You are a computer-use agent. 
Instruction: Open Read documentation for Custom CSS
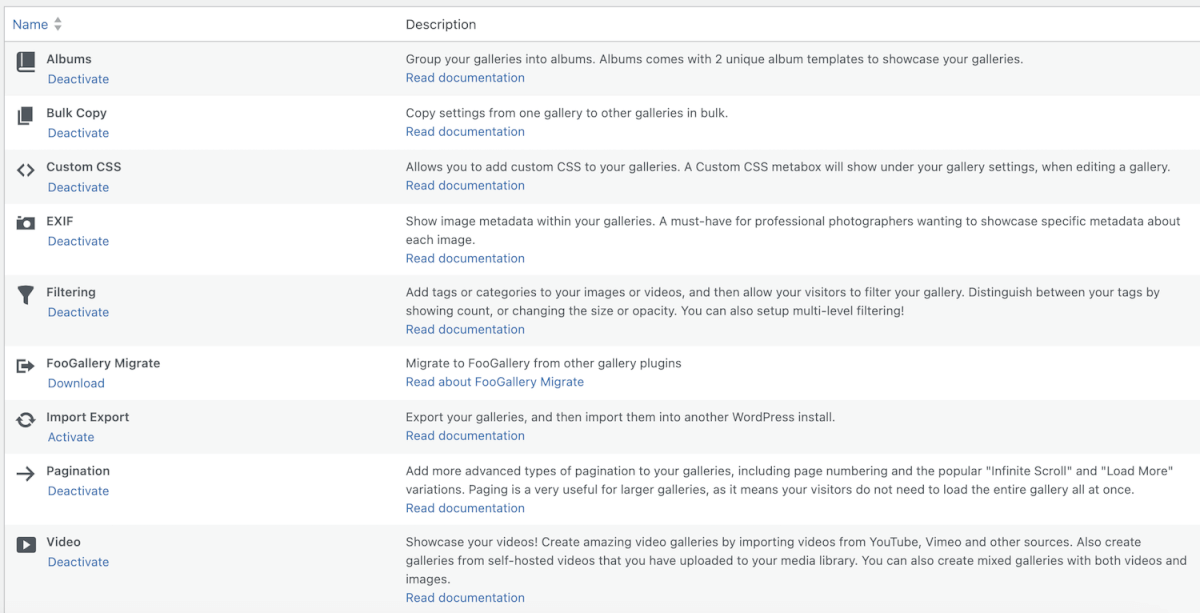coord(465,185)
